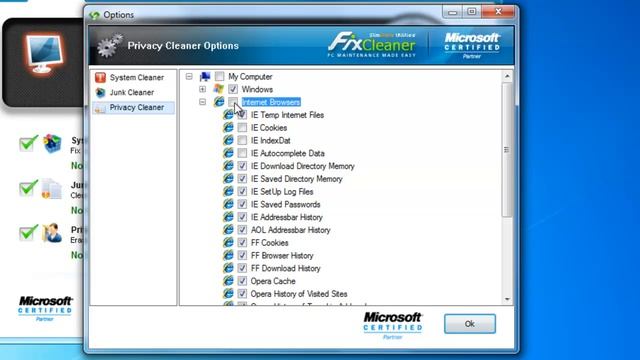
Task: Collapse the Internet Browsers tree node
Action: coord(202,102)
